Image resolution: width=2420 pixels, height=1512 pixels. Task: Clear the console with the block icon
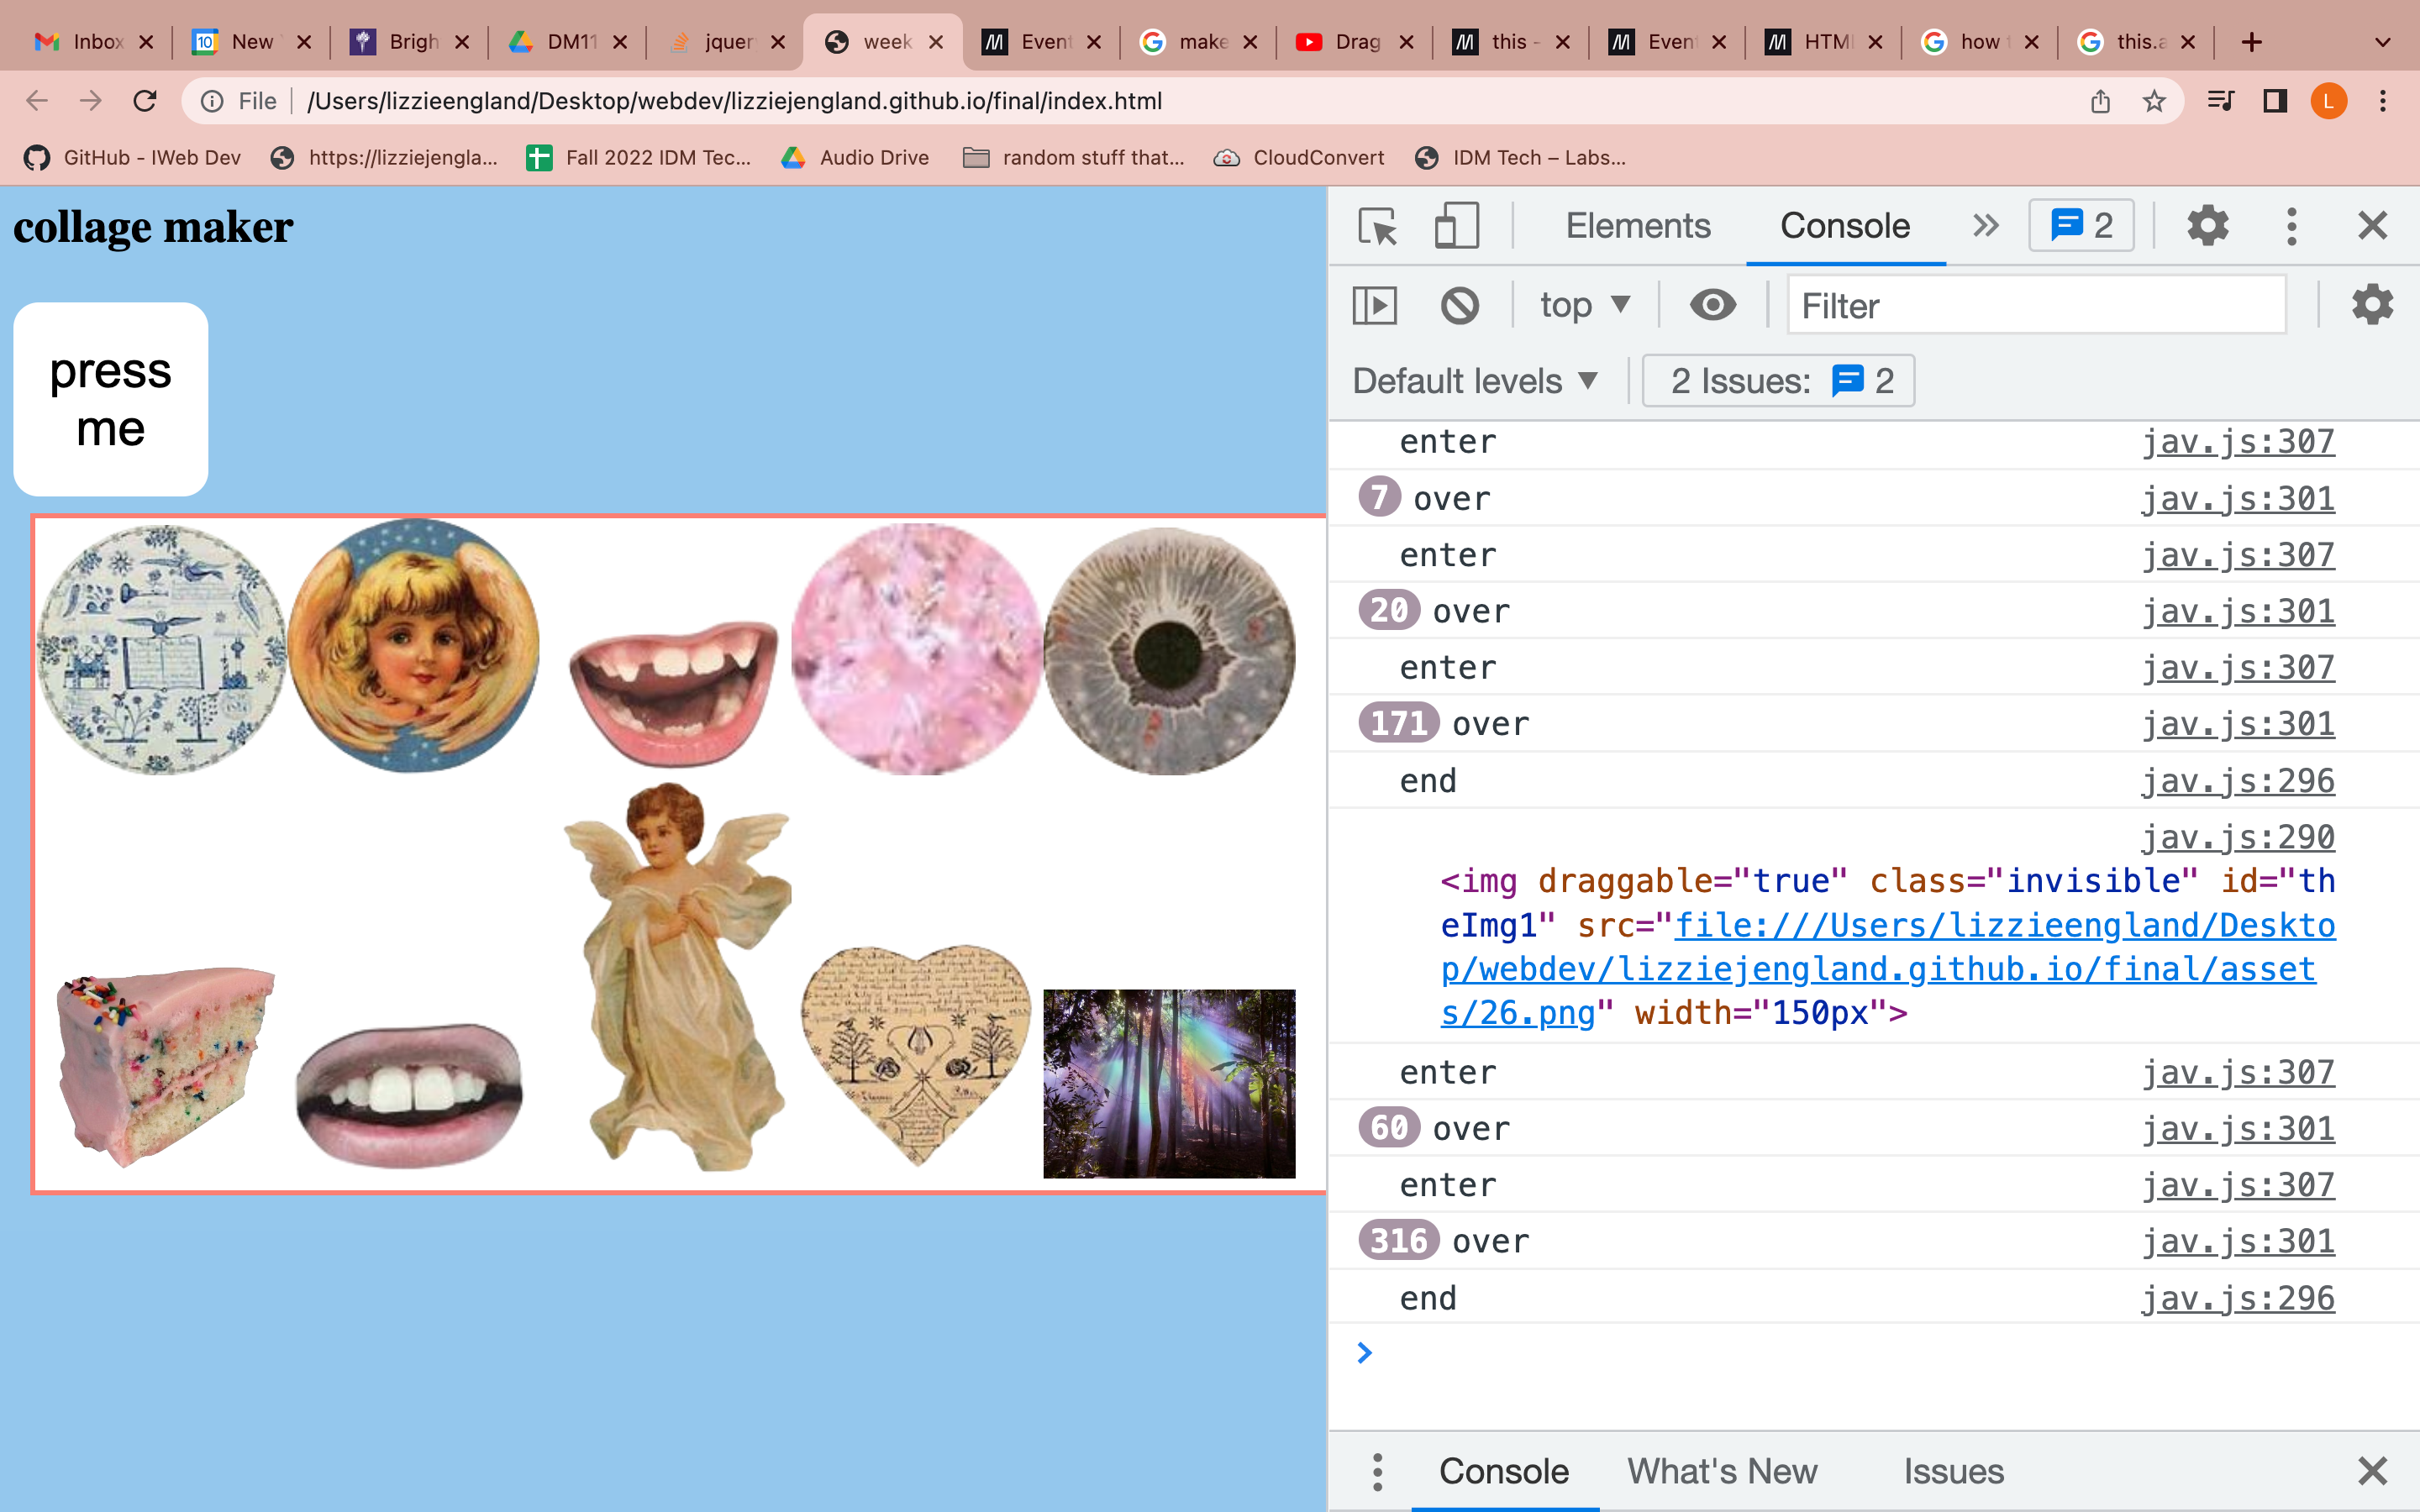(1459, 305)
